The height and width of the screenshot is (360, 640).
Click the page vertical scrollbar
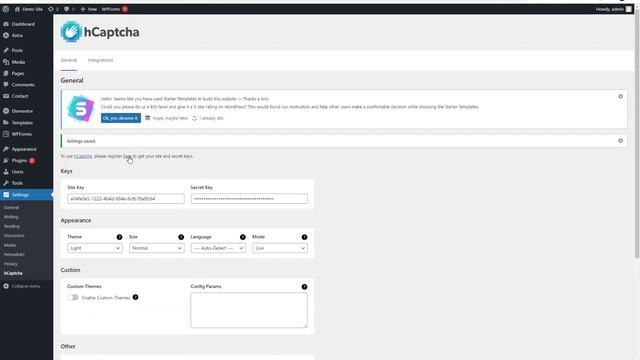click(637, 135)
